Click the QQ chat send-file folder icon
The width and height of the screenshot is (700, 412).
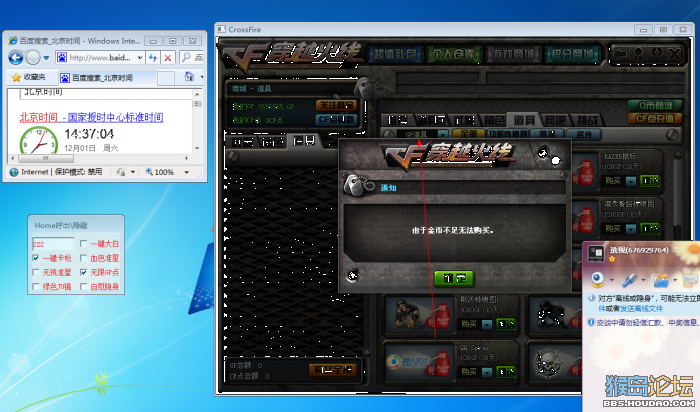point(661,280)
